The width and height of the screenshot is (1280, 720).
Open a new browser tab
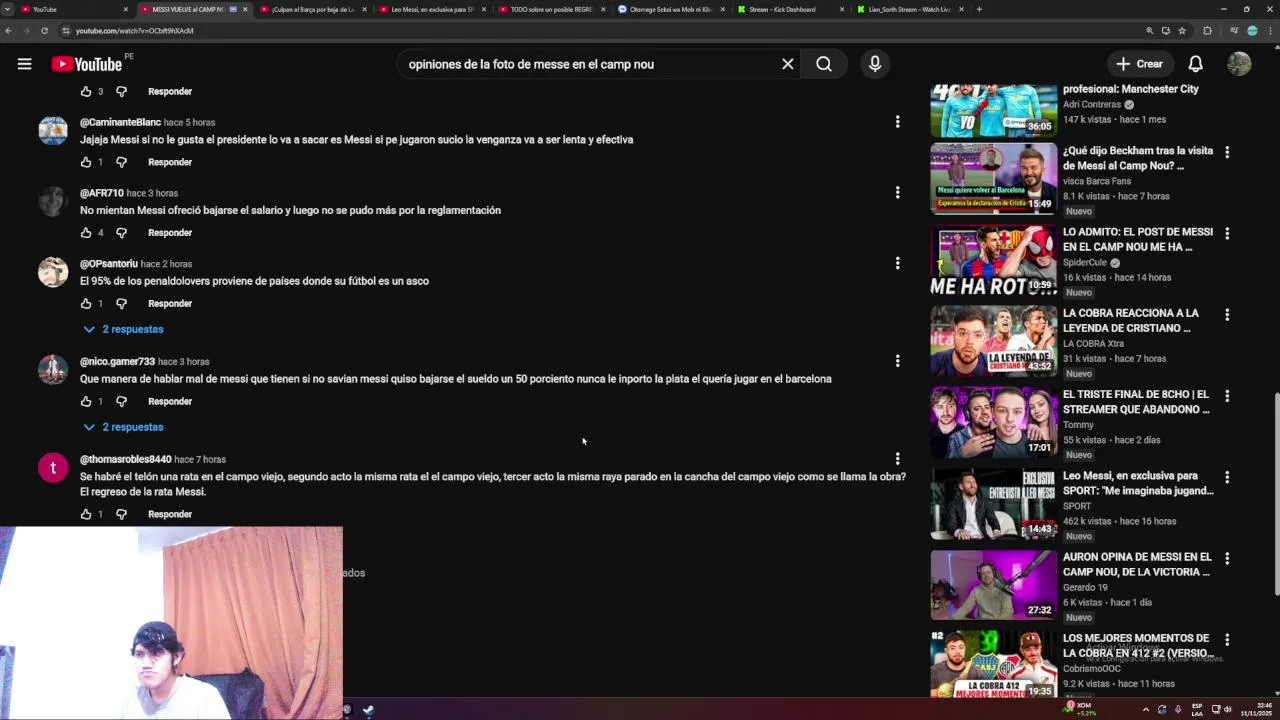(979, 9)
